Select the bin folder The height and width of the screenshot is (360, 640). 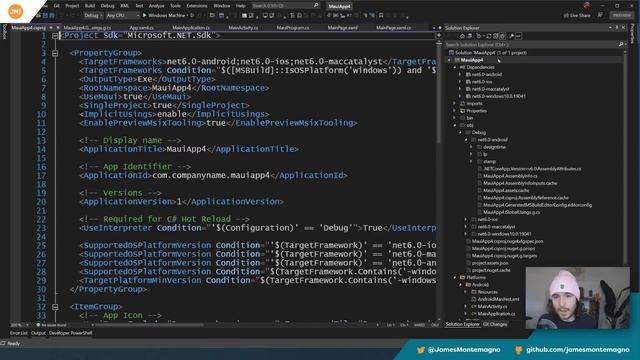(469, 118)
